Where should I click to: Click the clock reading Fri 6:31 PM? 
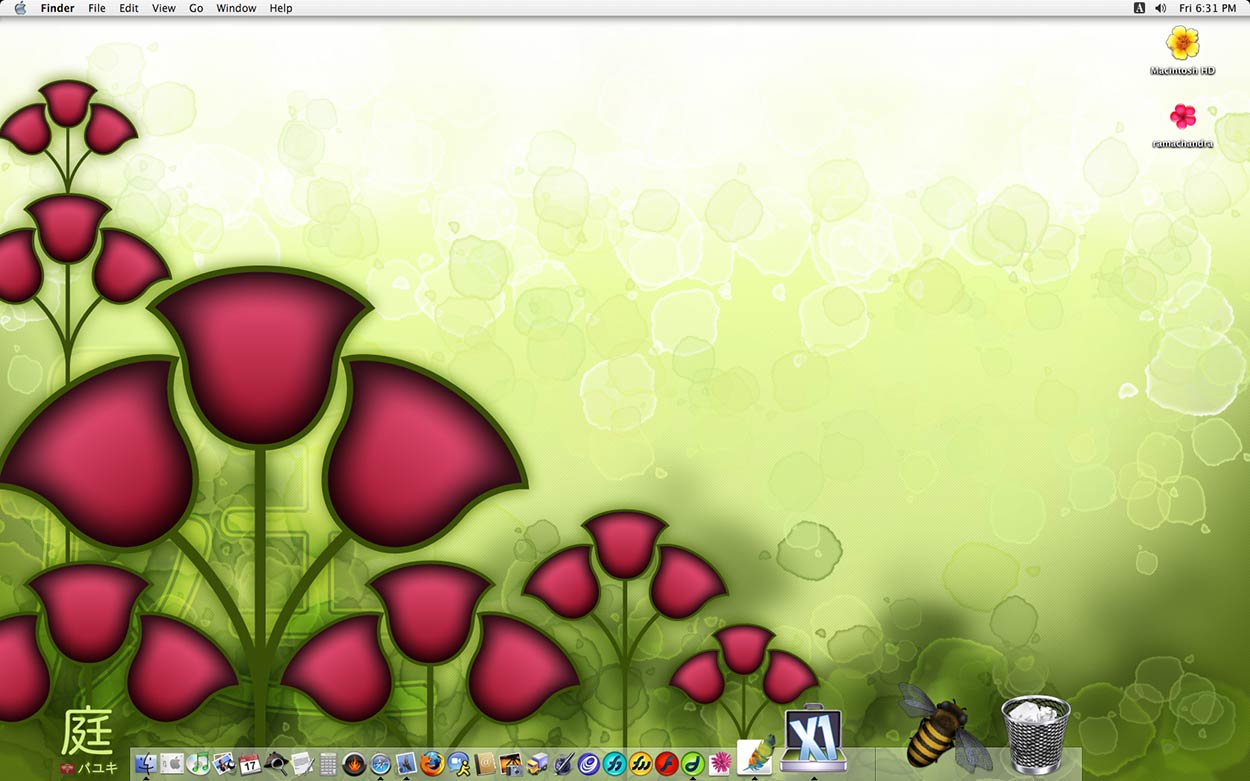pos(1207,8)
